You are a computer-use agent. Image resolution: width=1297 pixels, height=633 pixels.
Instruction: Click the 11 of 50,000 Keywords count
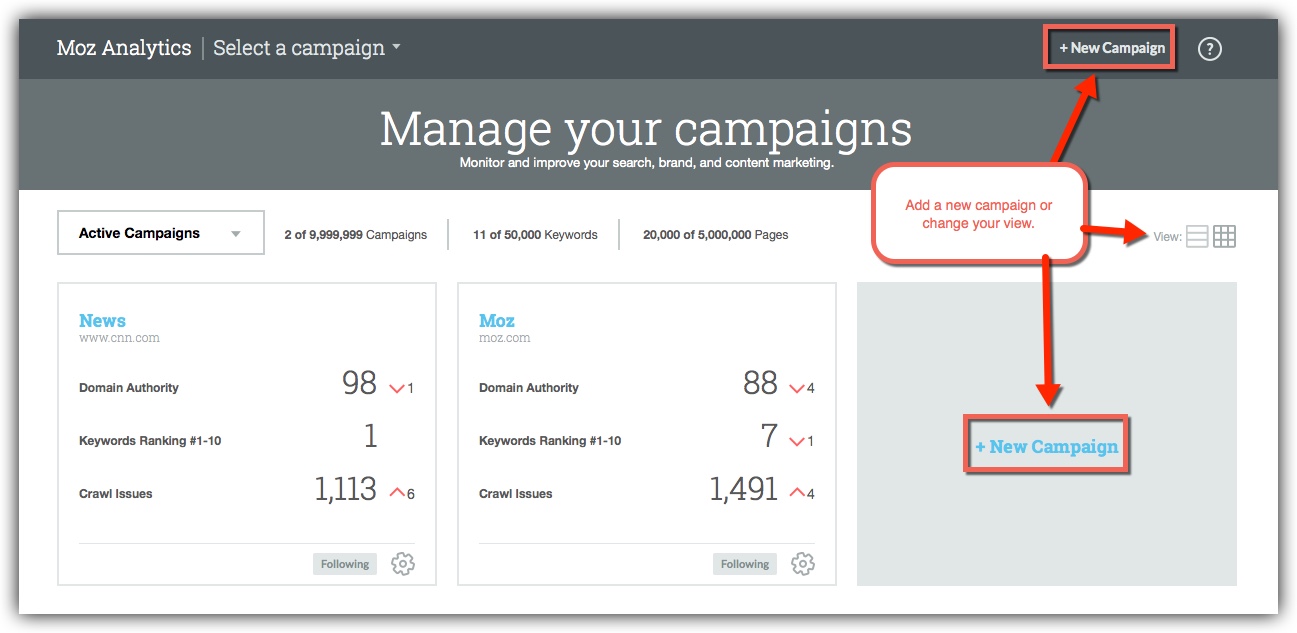tap(535, 235)
